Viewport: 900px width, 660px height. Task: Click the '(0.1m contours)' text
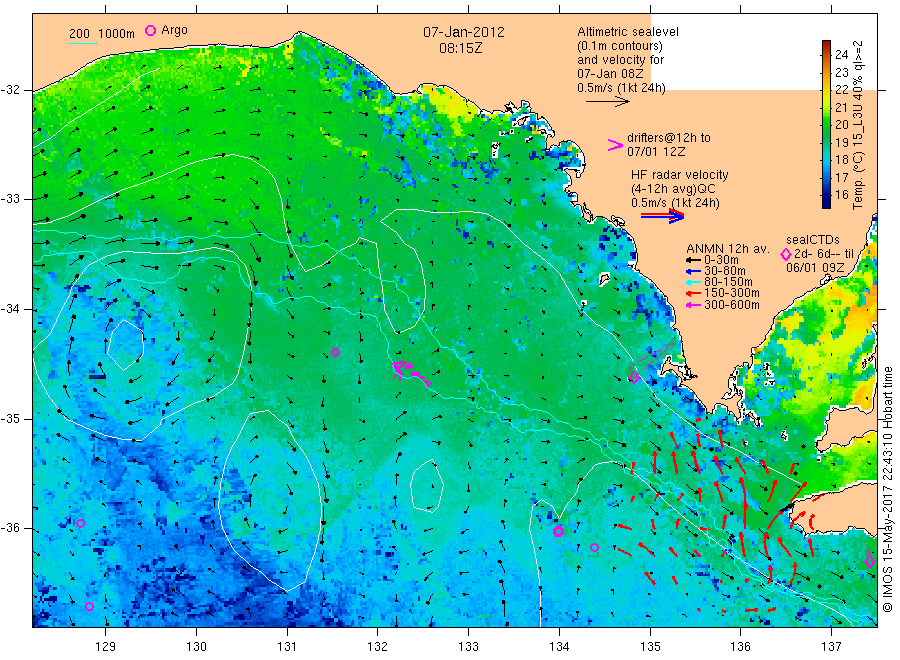[620, 46]
